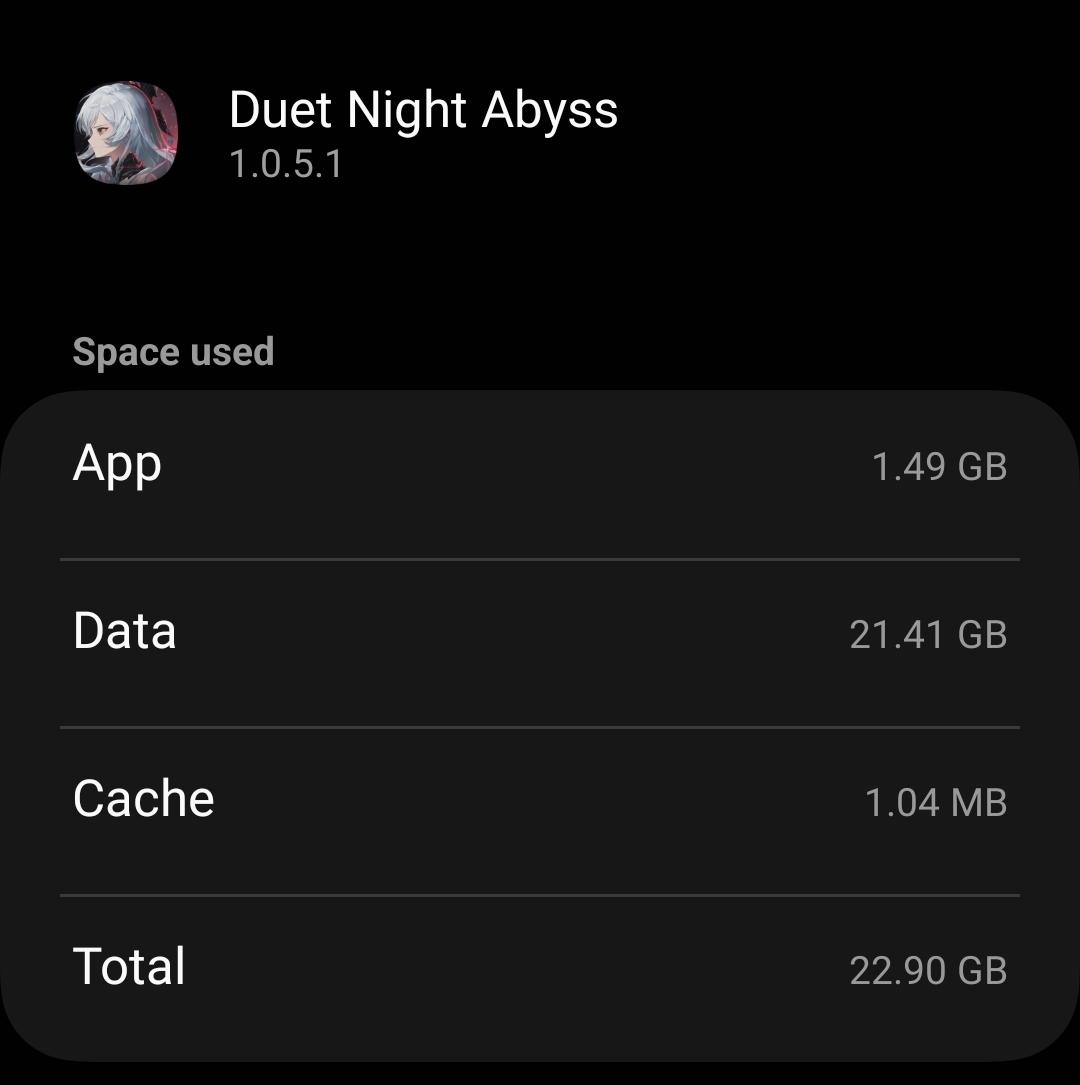The height and width of the screenshot is (1085, 1080).
Task: Tap the App label text
Action: pos(117,464)
